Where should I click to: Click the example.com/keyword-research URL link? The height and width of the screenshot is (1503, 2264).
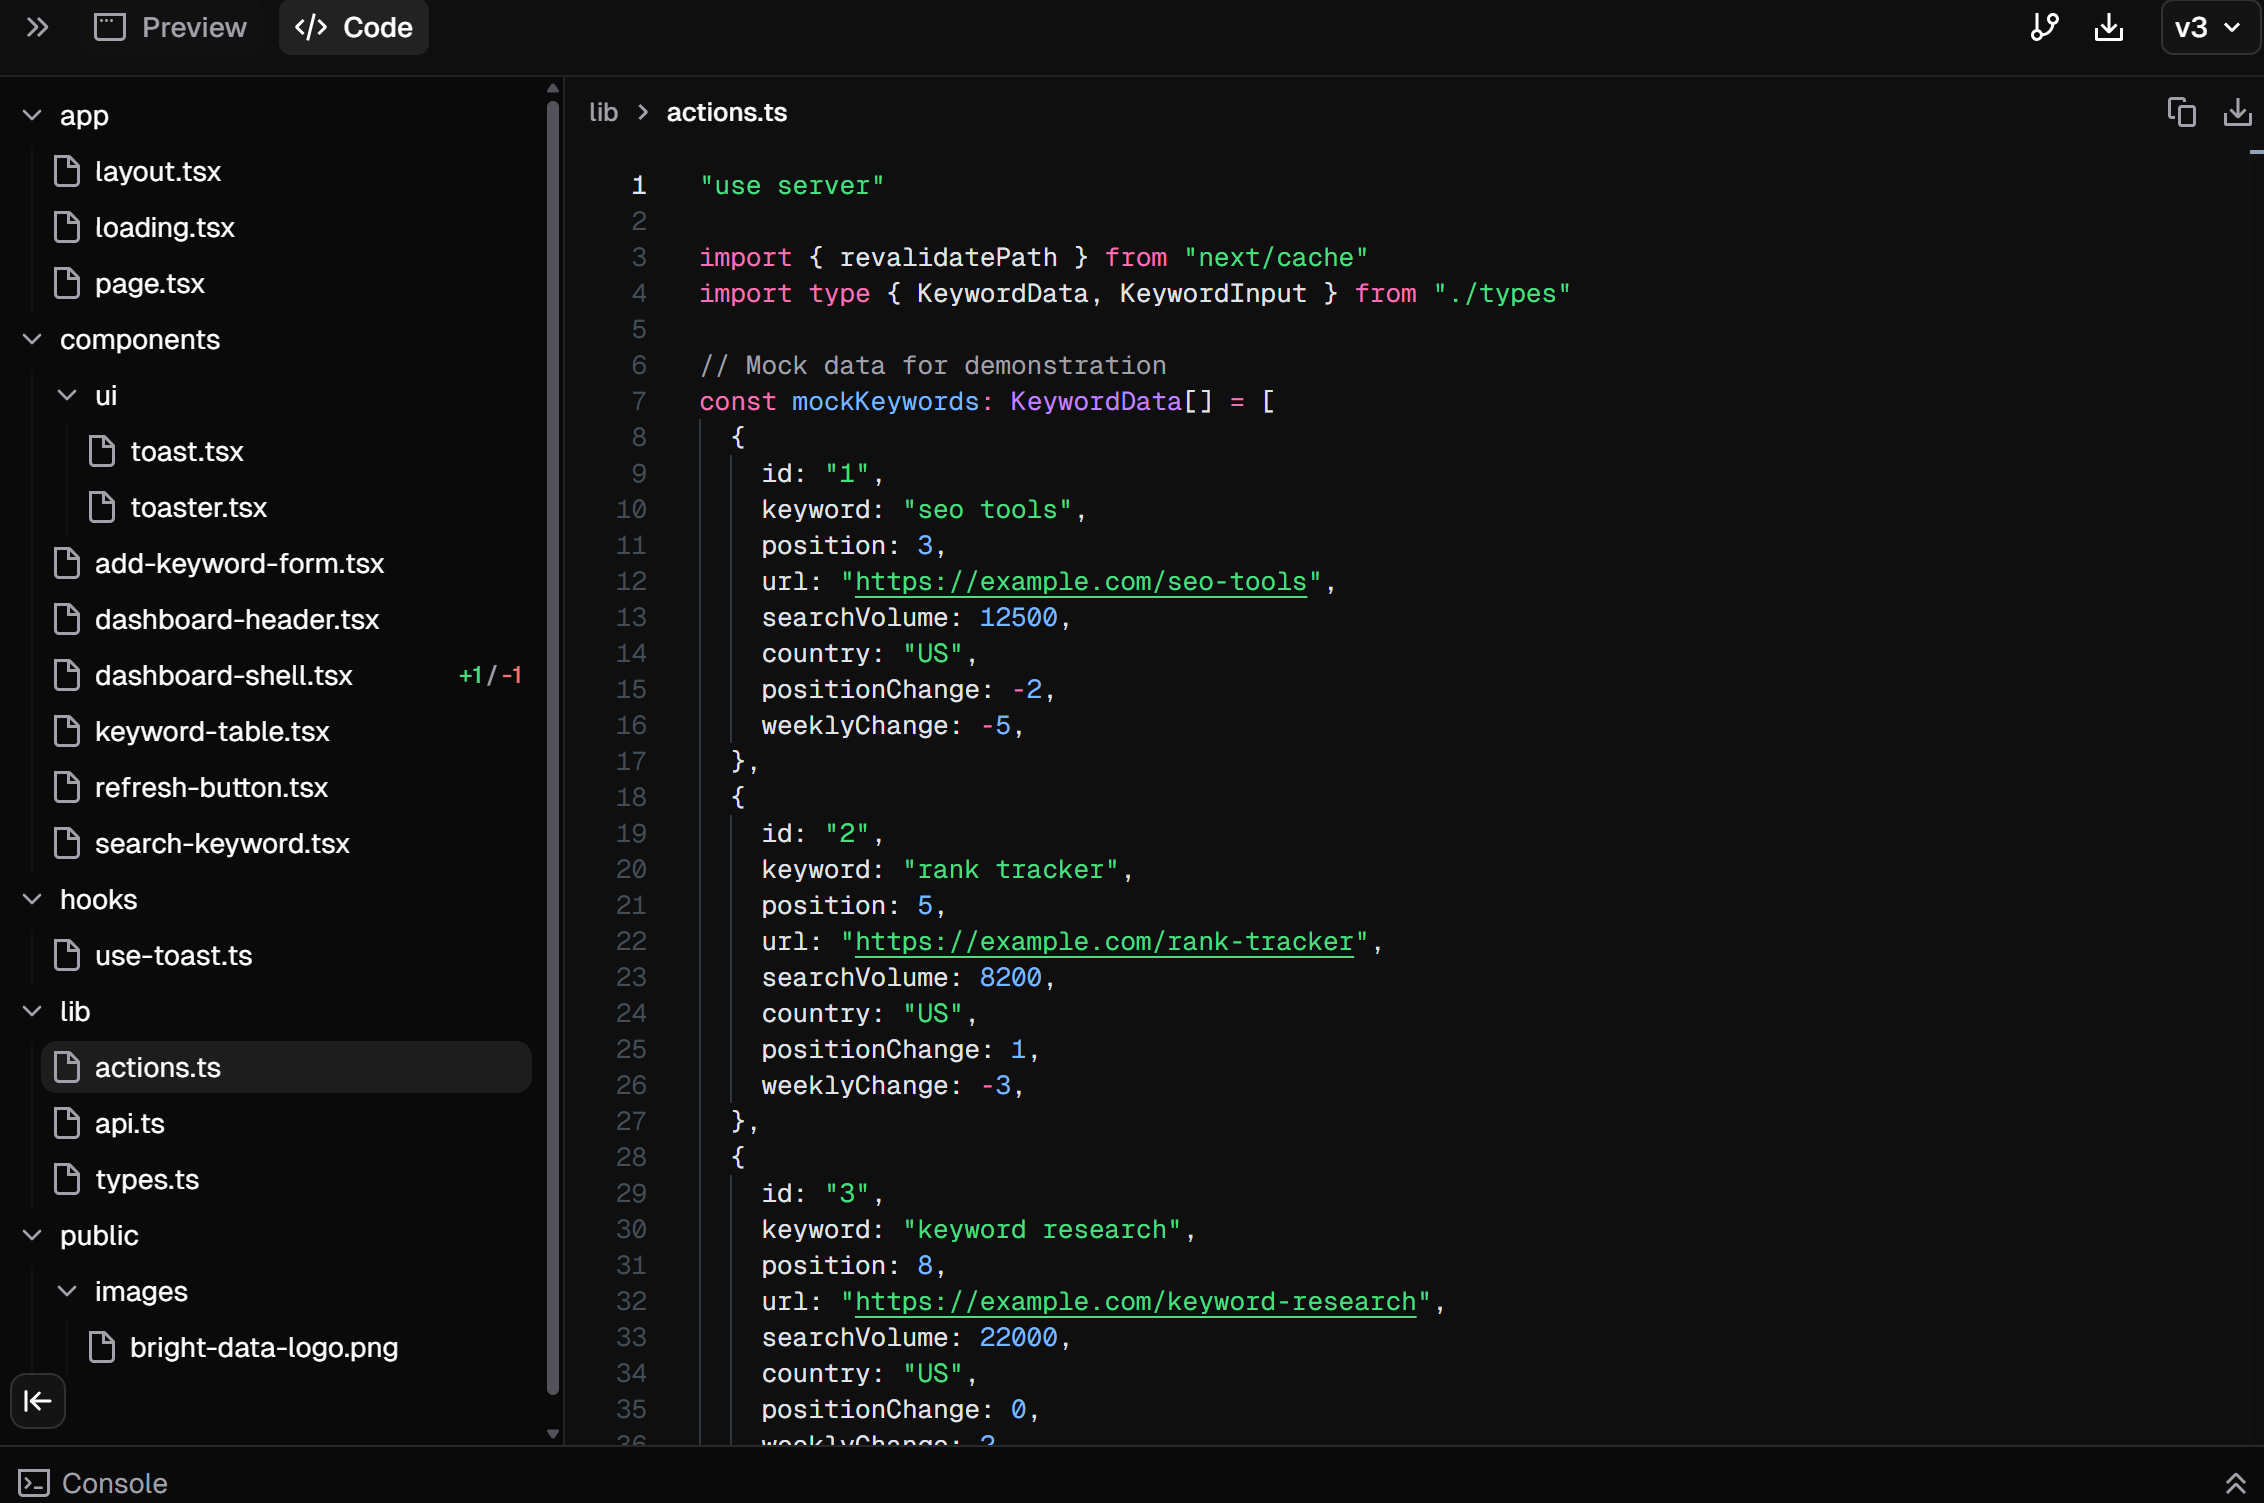pyautogui.click(x=1136, y=1301)
